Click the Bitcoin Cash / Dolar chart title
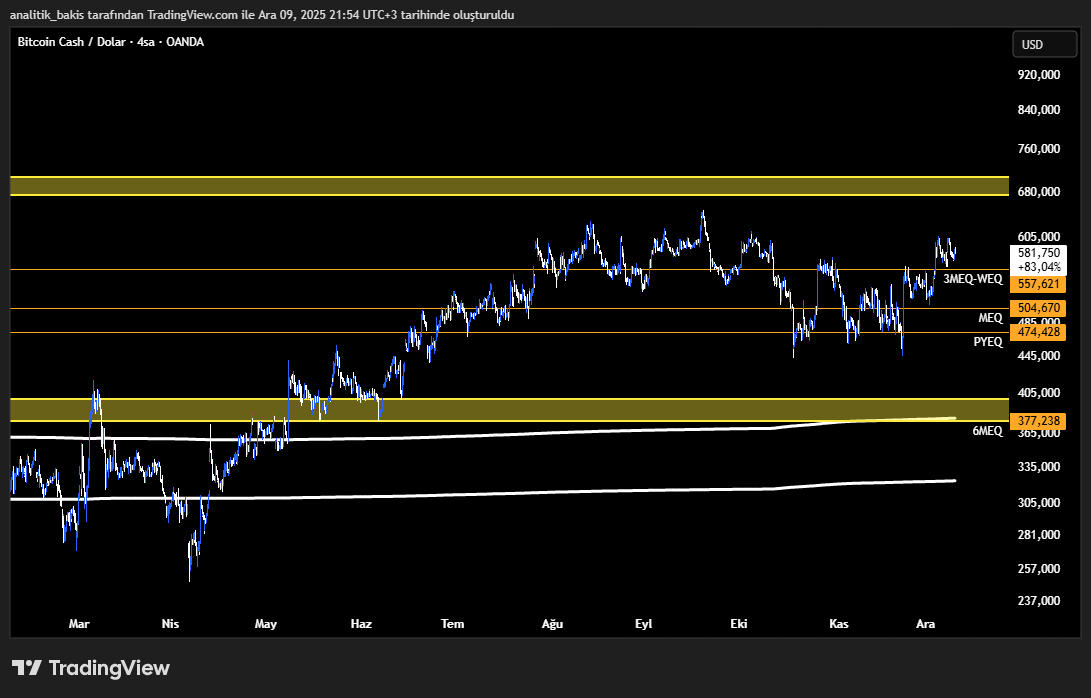 click(111, 42)
